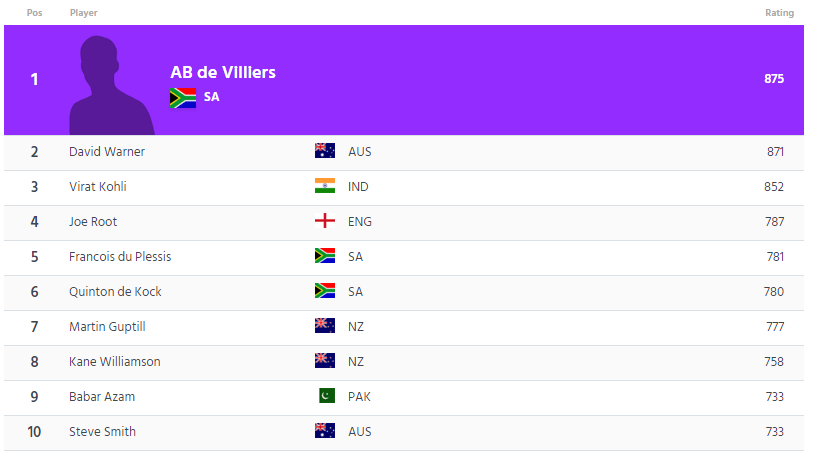
Task: Click the Australia flag beside David Warner
Action: [x=325, y=151]
